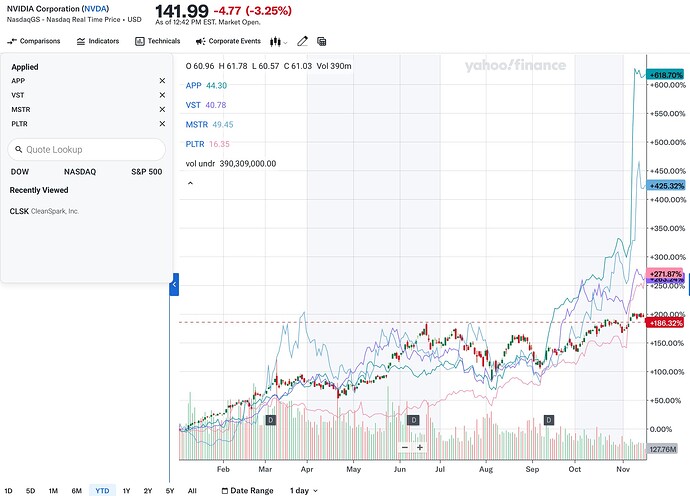Remove APP from applied comparisons
Viewport: 690px width, 496px height.
tap(162, 81)
